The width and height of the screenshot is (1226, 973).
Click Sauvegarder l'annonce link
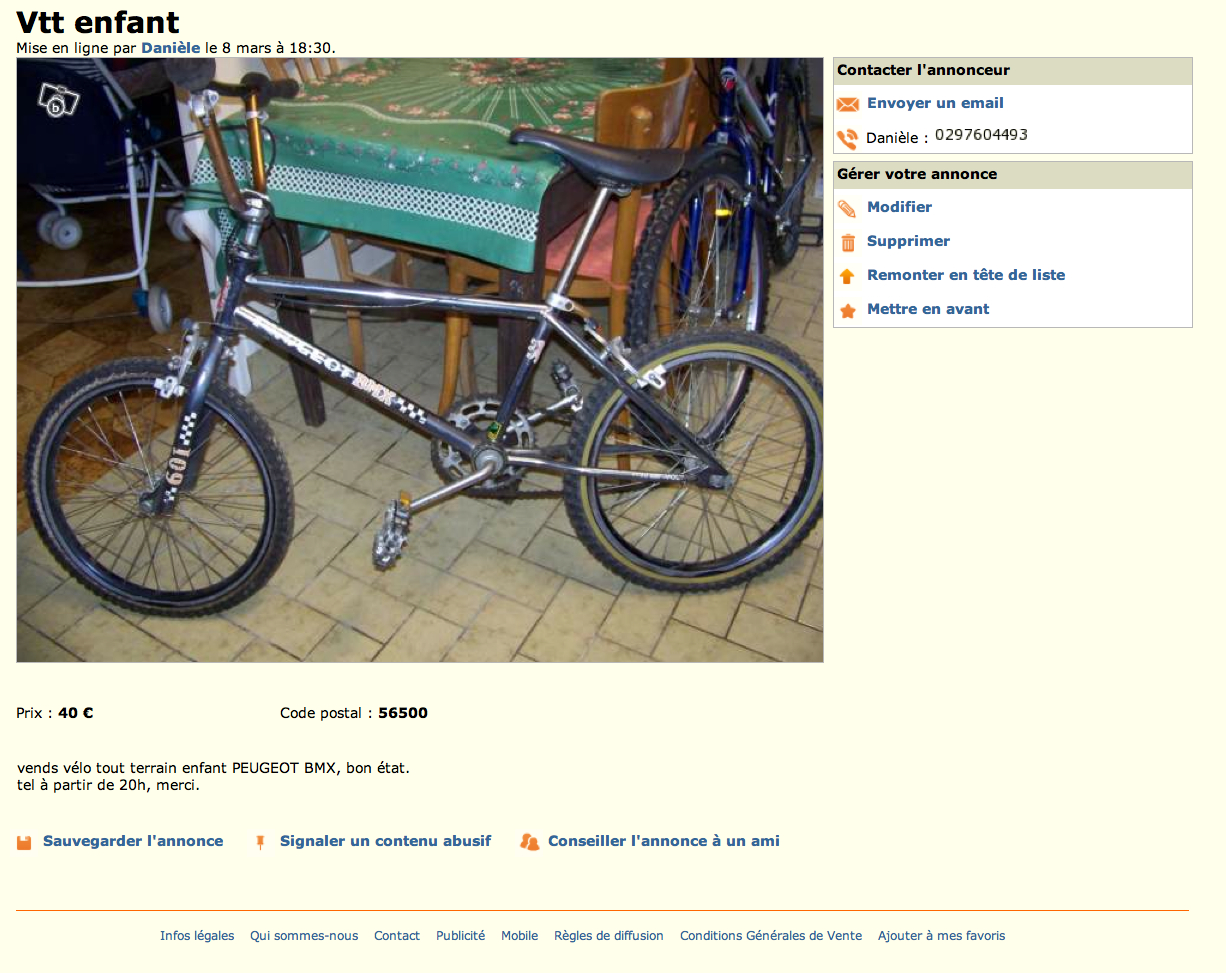click(133, 841)
